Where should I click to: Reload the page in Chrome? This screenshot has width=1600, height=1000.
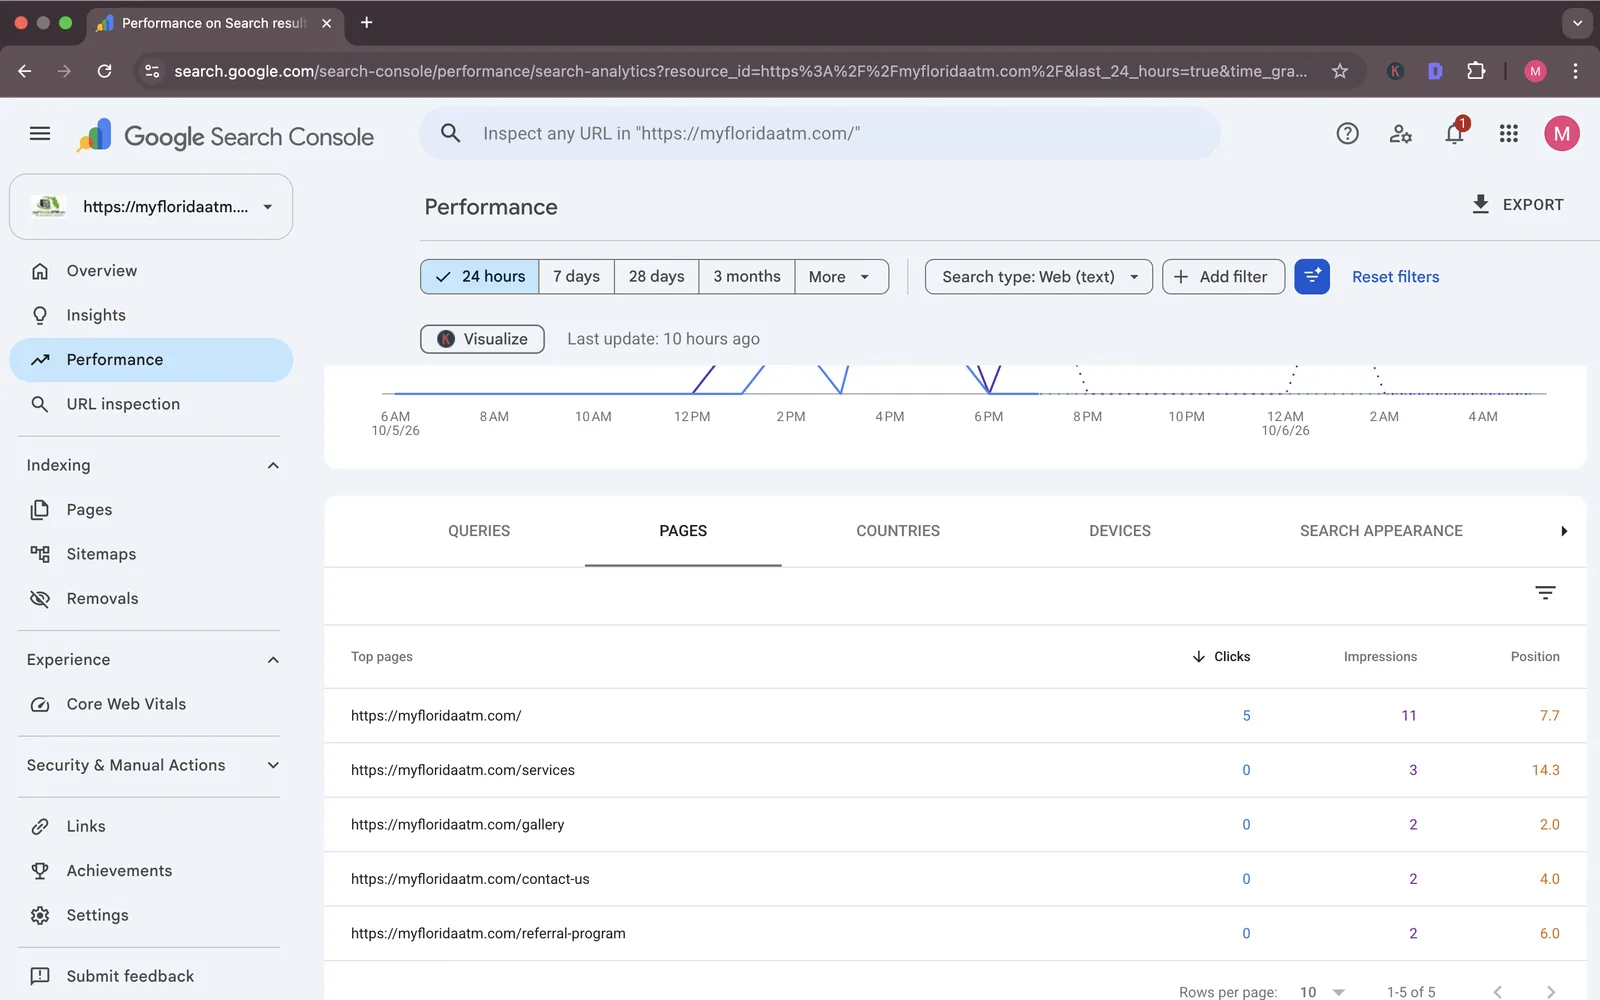pos(104,71)
